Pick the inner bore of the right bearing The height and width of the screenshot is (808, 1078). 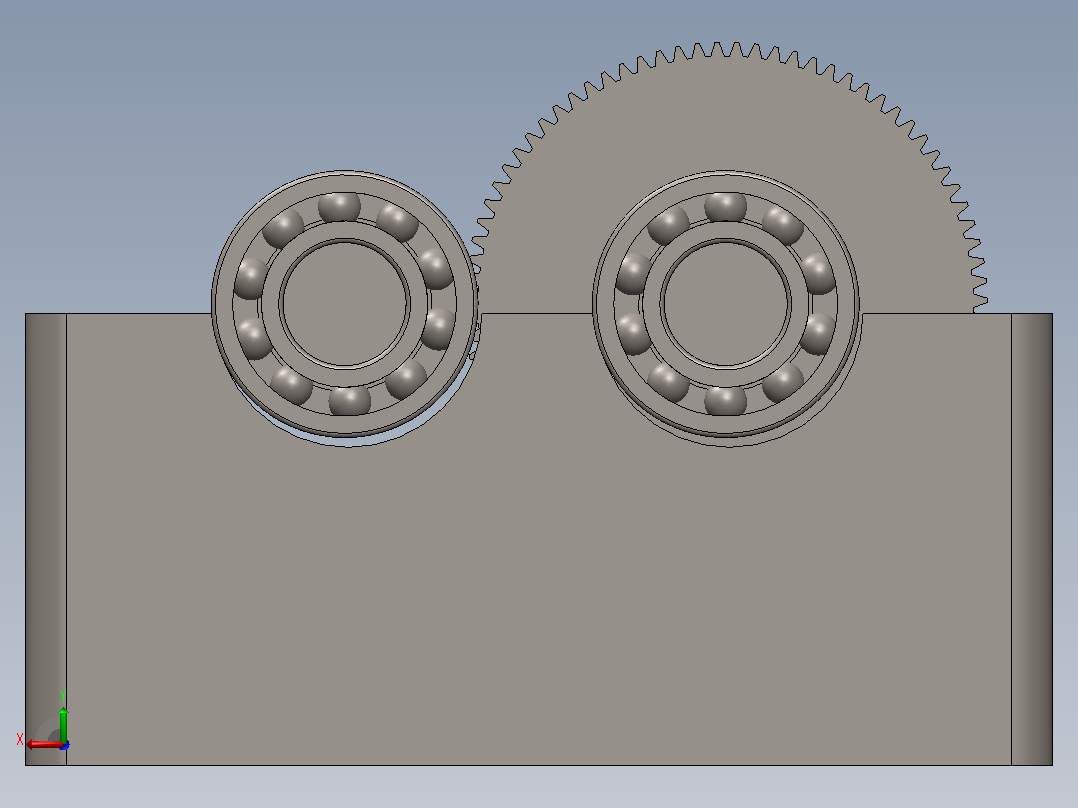click(x=726, y=303)
